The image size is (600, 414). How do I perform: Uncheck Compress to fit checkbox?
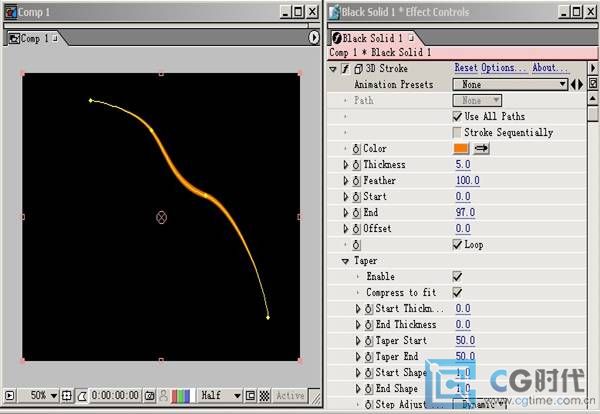[457, 293]
